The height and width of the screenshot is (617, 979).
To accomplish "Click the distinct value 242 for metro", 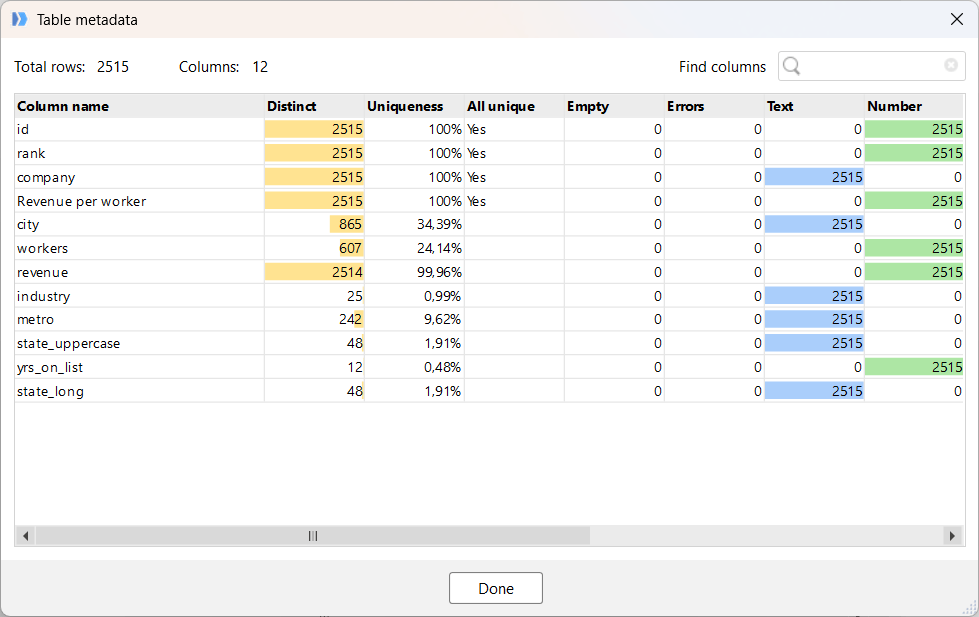I will (x=350, y=320).
